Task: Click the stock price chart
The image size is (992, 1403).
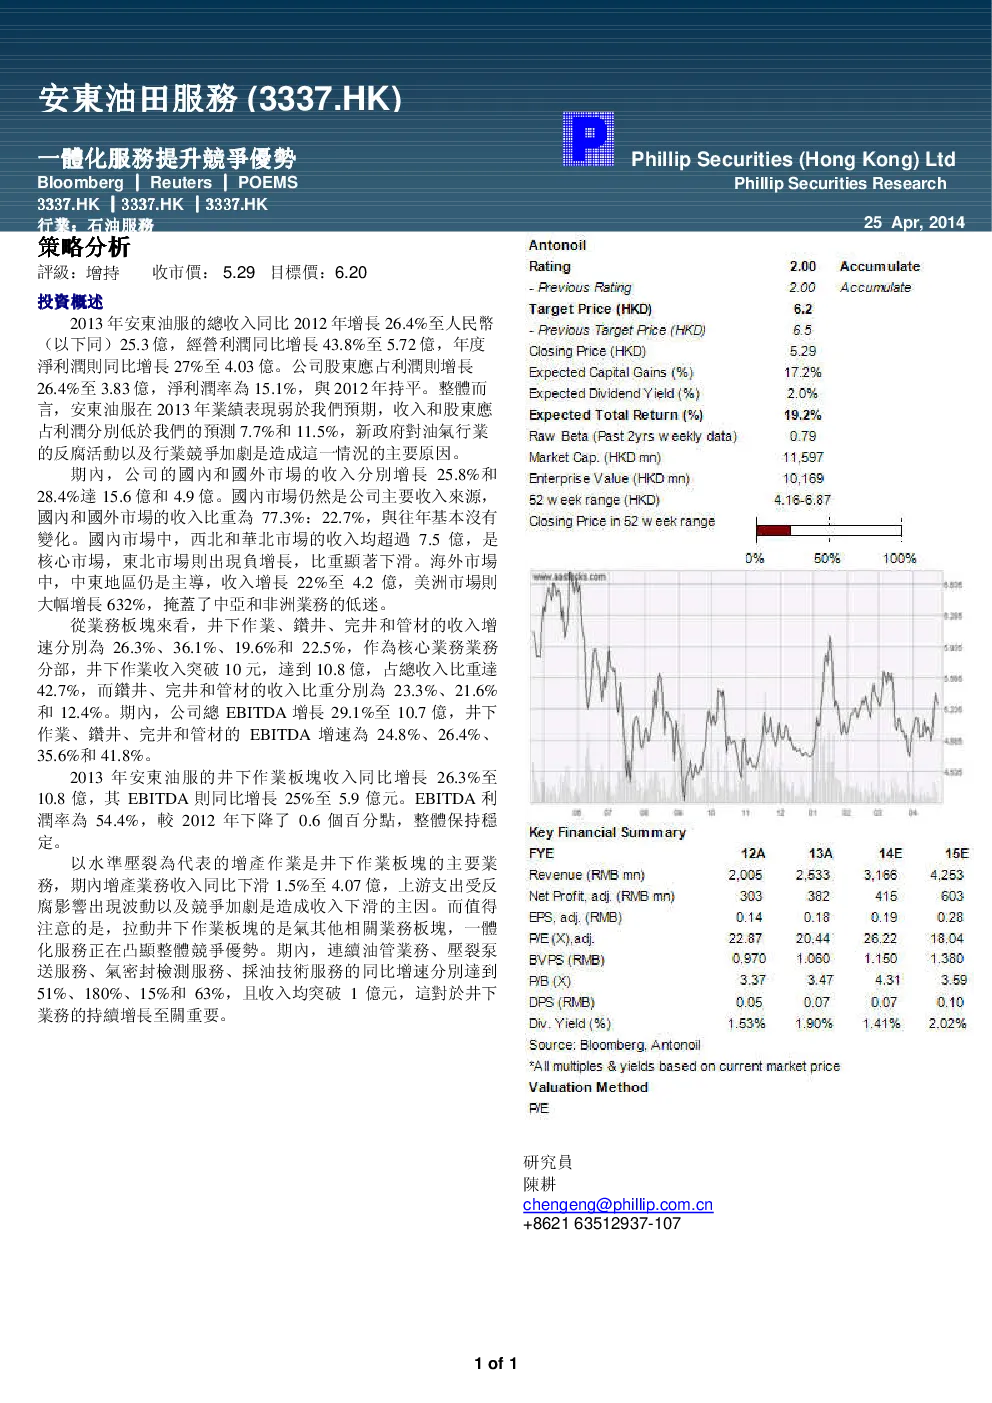Action: (x=747, y=693)
